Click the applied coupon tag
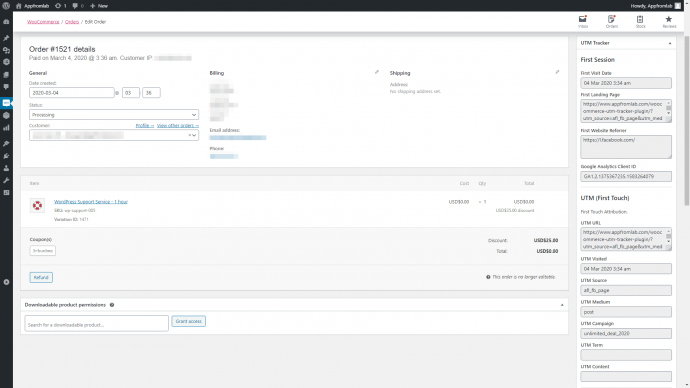The height and width of the screenshot is (388, 690). point(43,251)
